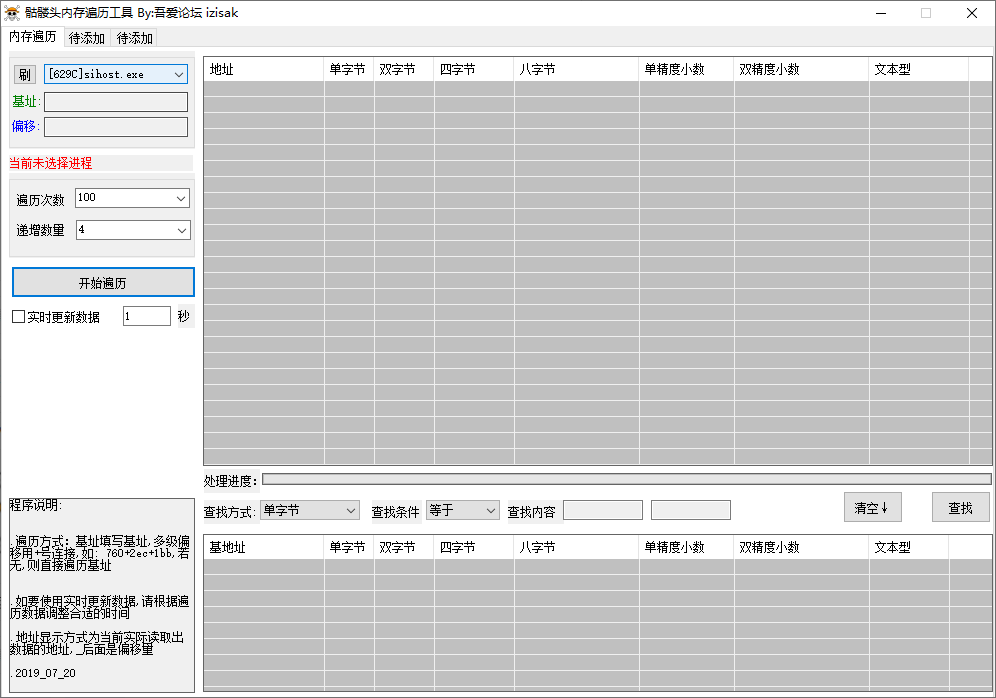Click the skull app icon in title bar
The width and height of the screenshot is (996, 698).
point(12,13)
